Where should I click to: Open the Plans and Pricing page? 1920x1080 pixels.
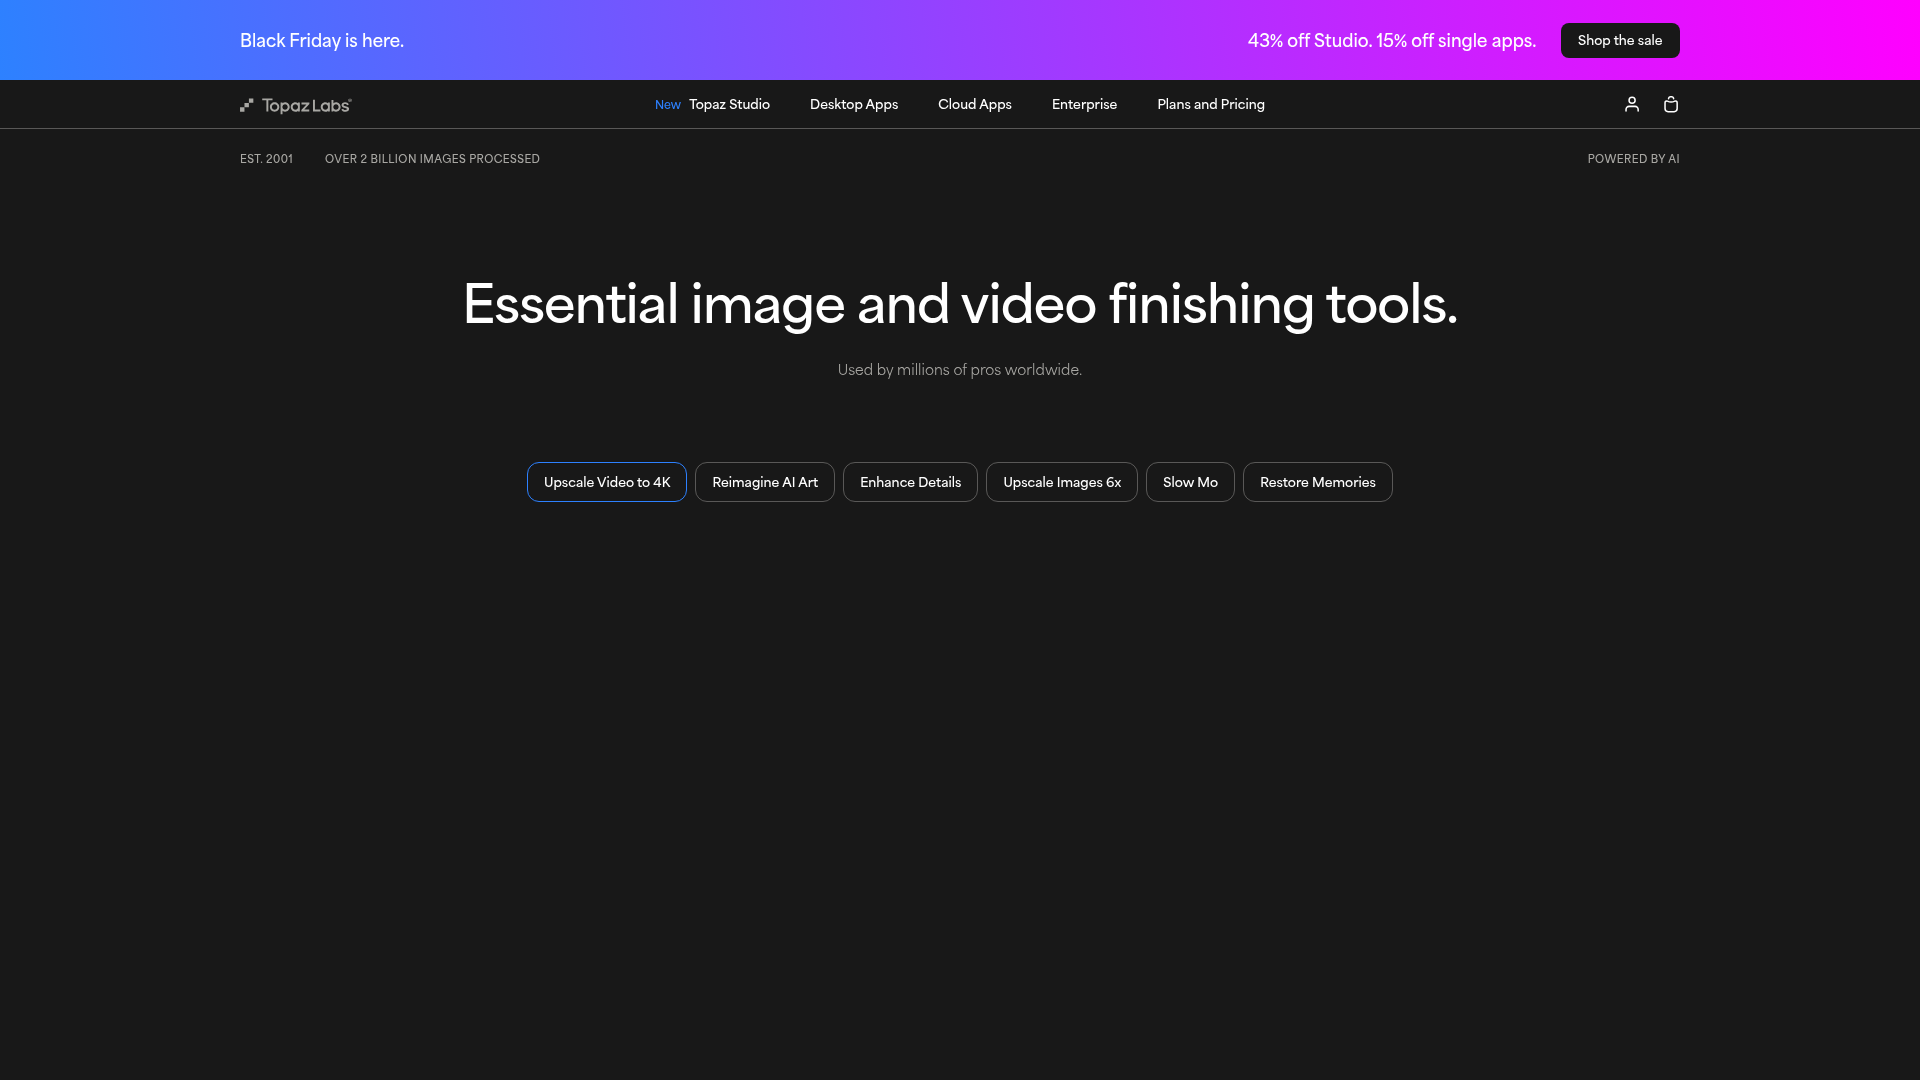(1210, 104)
